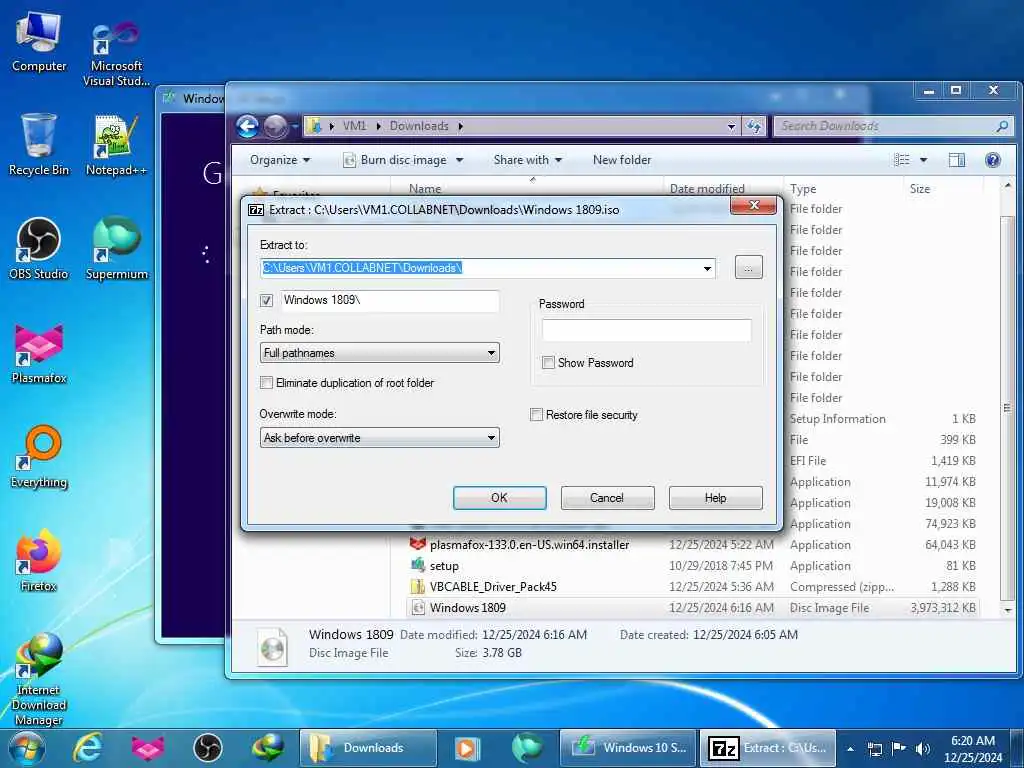Click the Windows 1809\ subfolder name field
The width and height of the screenshot is (1024, 768).
click(x=390, y=300)
